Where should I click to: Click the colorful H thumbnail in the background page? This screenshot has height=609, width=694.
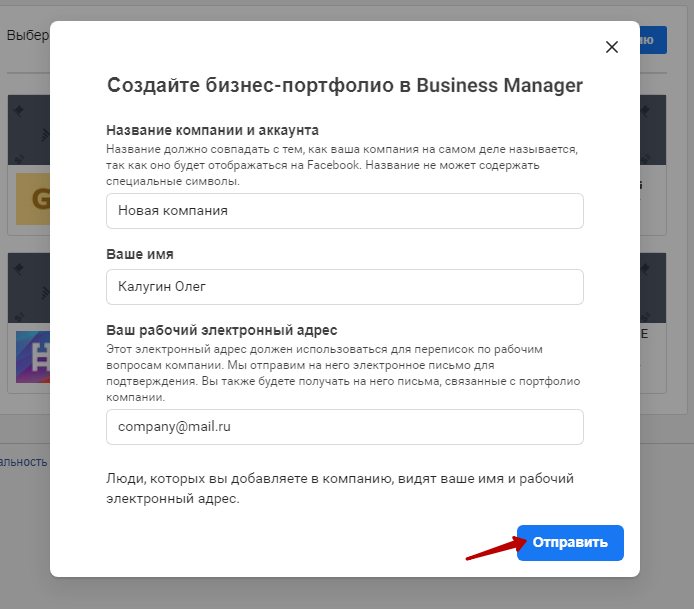[33, 357]
